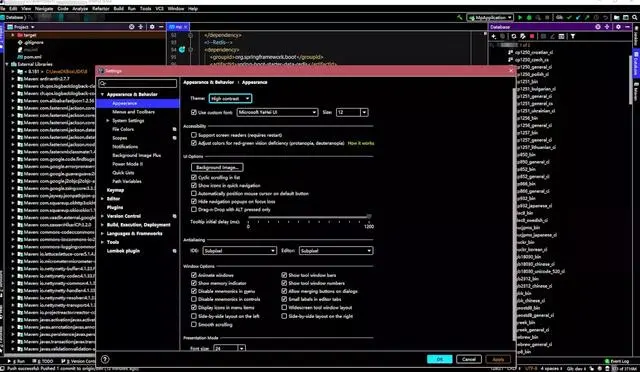Click the Build project hammer icon
This screenshot has width=640, height=372.
tap(460, 18)
